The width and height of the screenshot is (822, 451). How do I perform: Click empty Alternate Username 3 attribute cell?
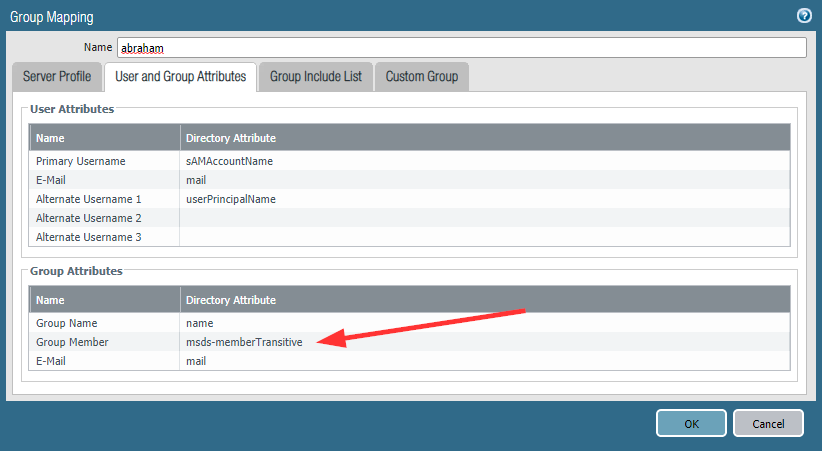tap(484, 237)
